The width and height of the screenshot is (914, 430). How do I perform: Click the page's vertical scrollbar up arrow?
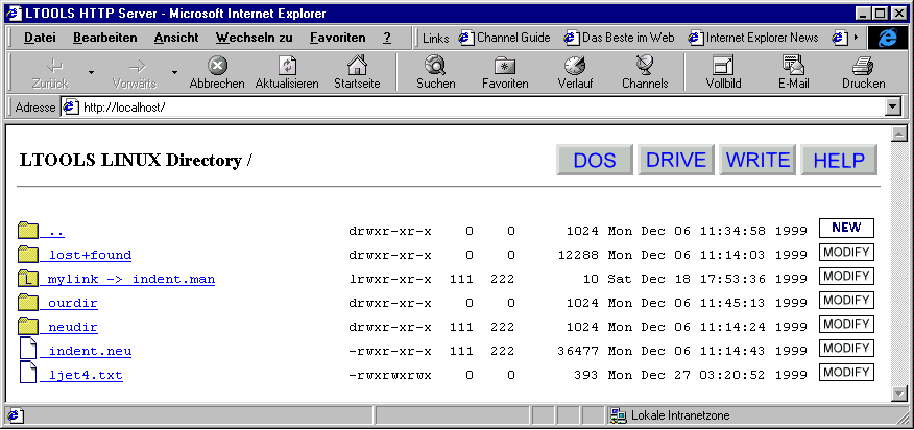point(898,133)
